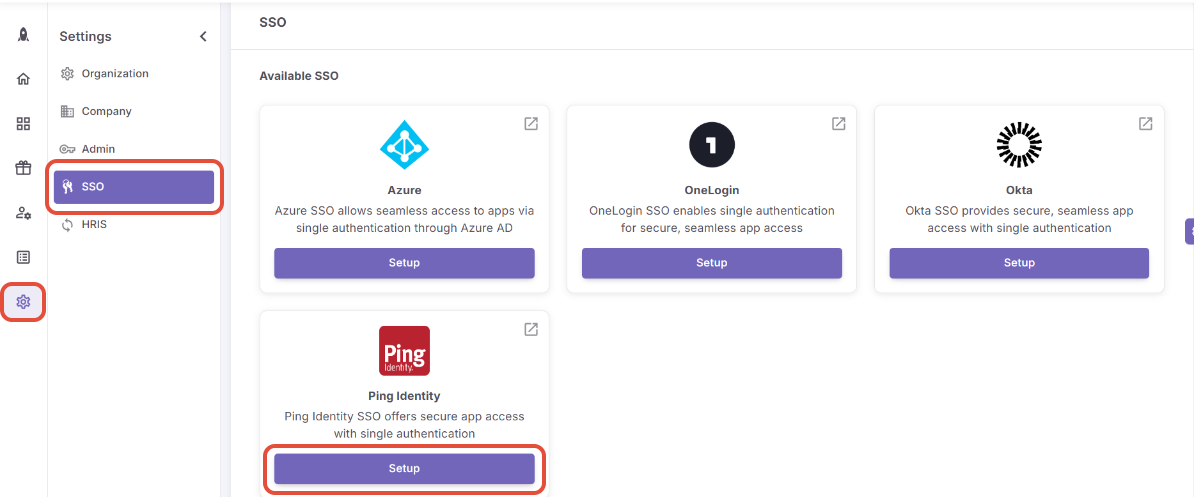
Task: Open Azure external link icon
Action: coord(531,124)
